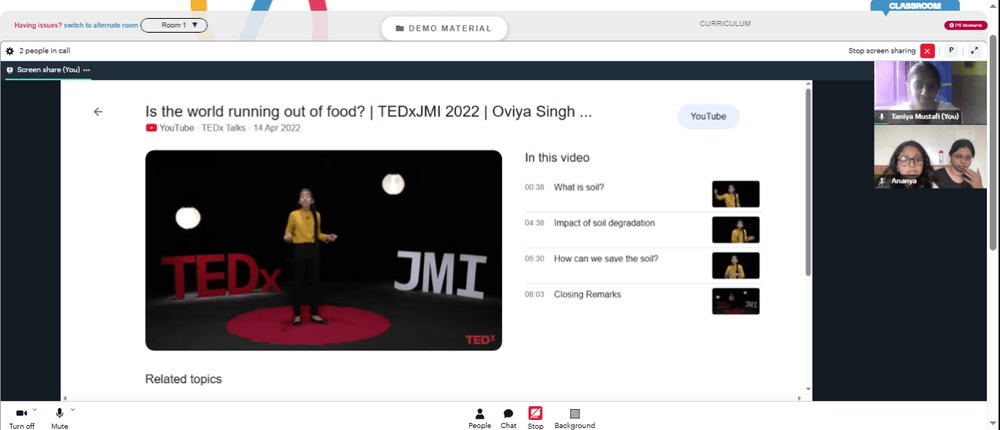The height and width of the screenshot is (430, 1000).
Task: Expand call to fullscreen with arrows icon
Action: (x=974, y=50)
